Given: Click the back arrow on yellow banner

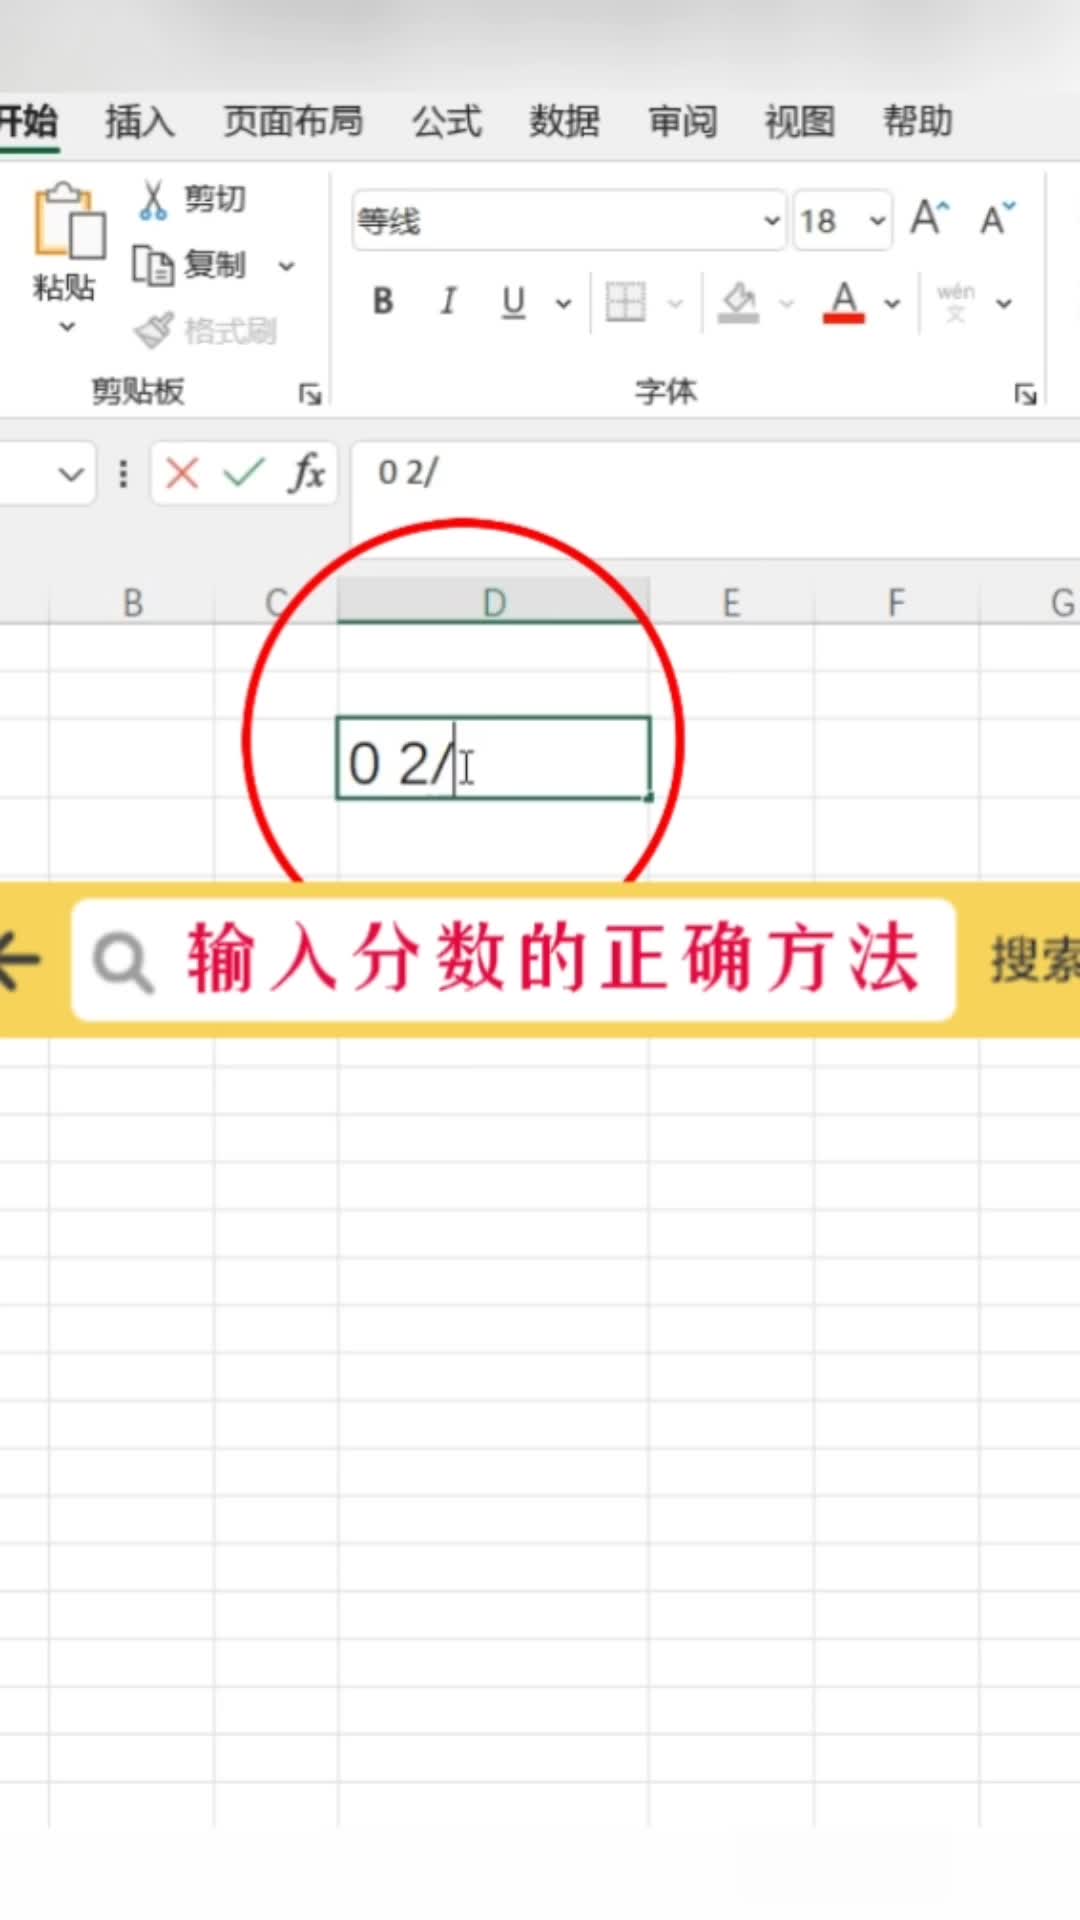Looking at the screenshot, I should pos(19,959).
